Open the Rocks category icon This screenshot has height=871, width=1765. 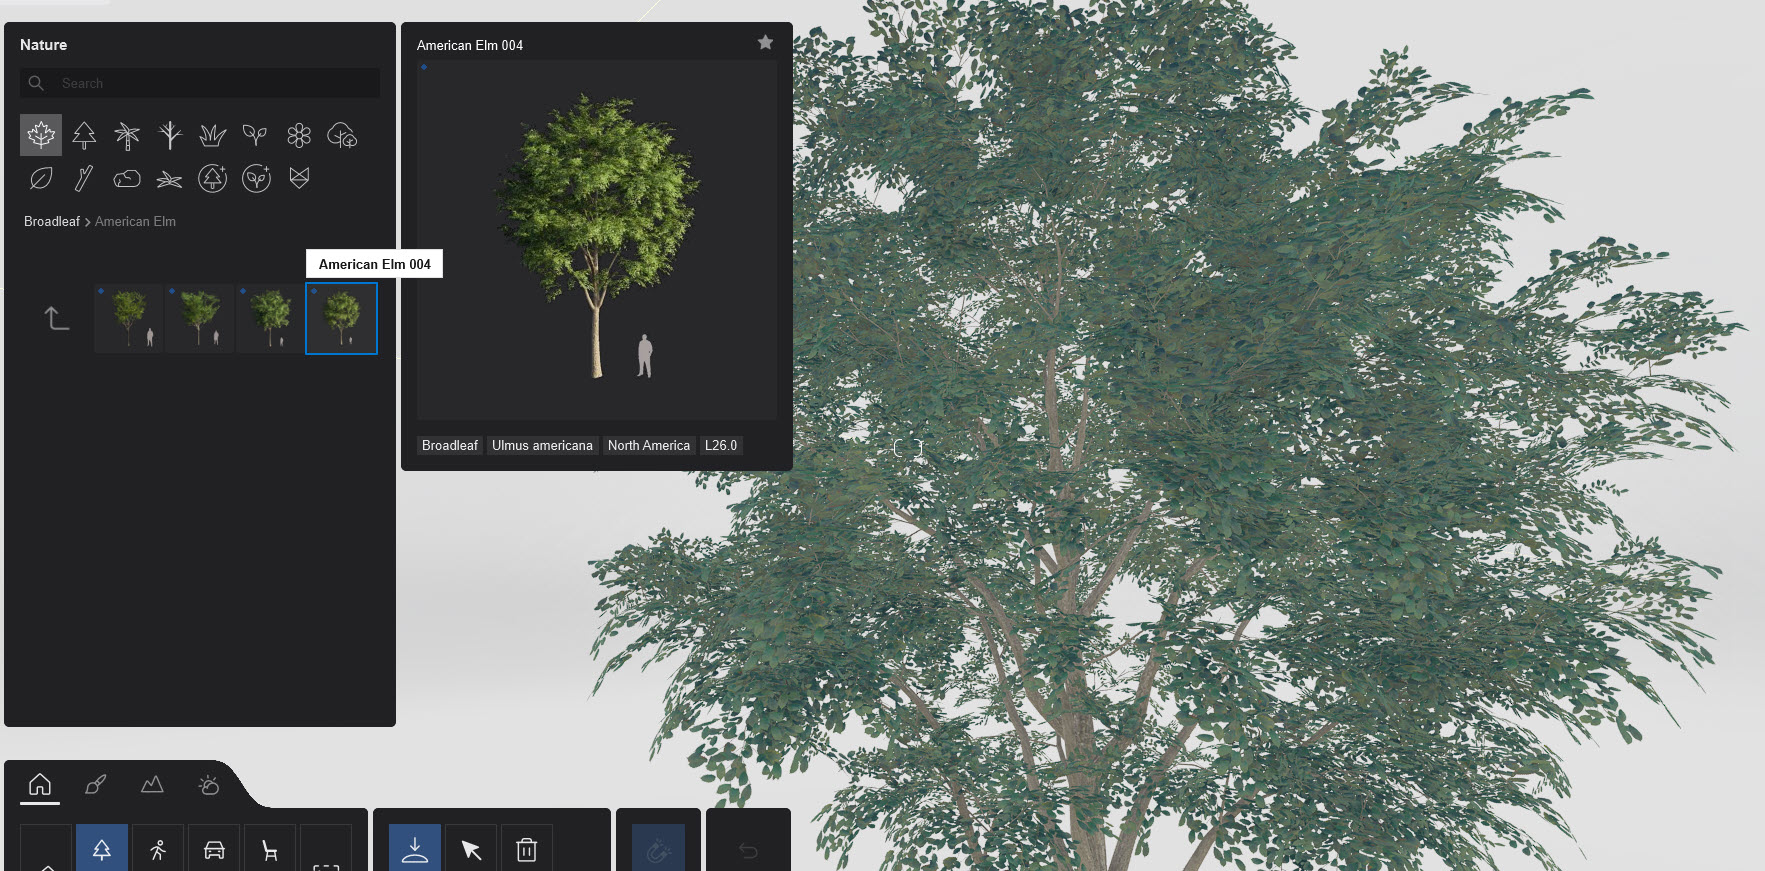[127, 179]
